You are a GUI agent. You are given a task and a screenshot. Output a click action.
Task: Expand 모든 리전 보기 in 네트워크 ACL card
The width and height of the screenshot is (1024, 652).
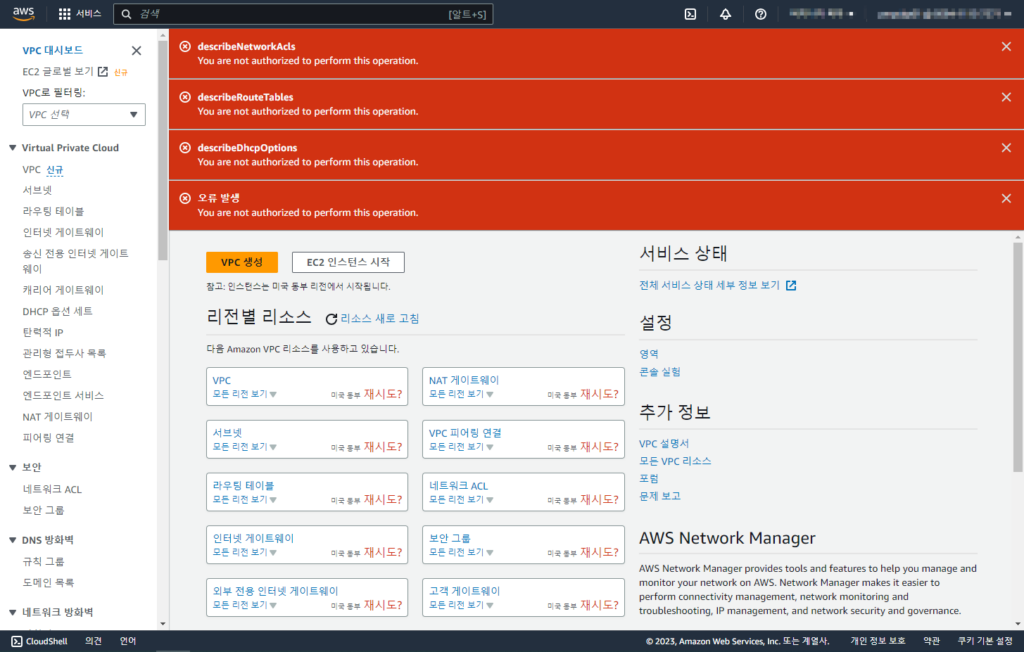460,500
